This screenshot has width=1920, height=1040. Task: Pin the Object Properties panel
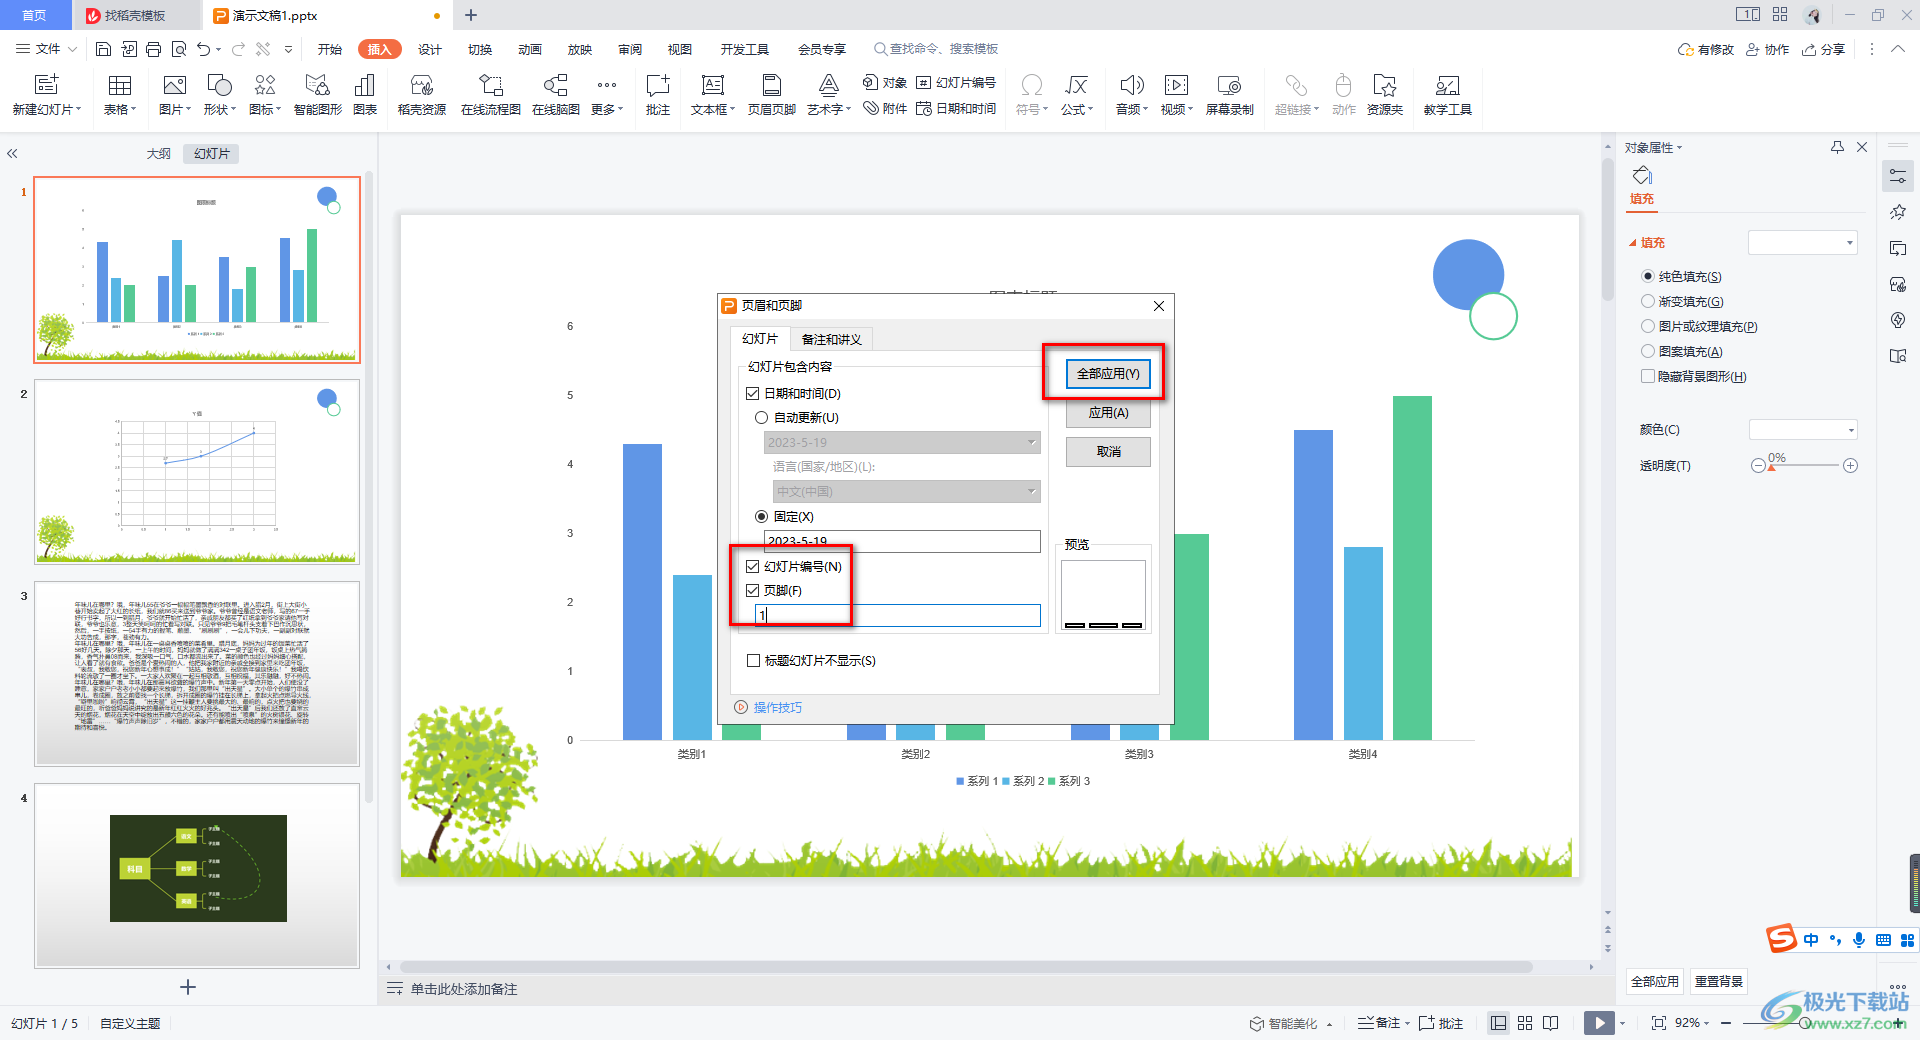point(1837,147)
